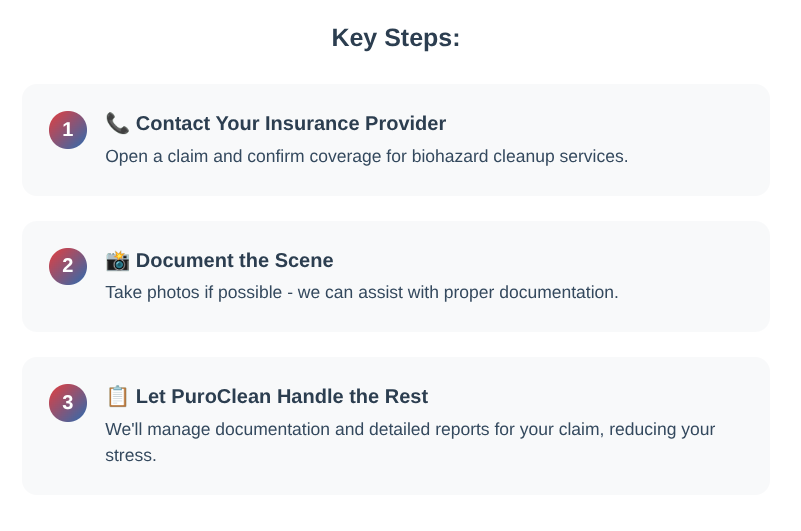
Task: Click the third step card background
Action: tap(396, 426)
